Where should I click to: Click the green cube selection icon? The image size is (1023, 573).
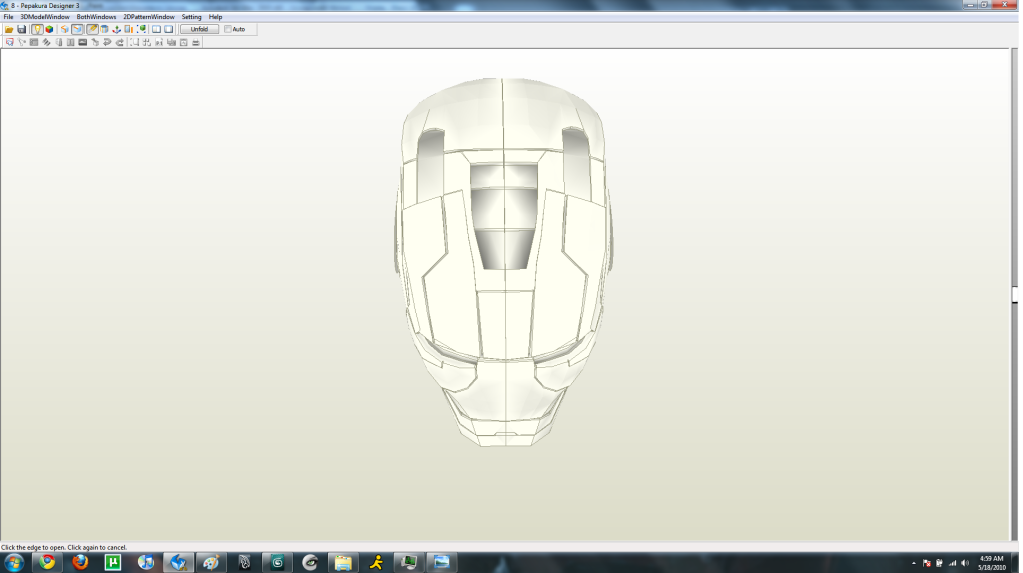tap(142, 29)
